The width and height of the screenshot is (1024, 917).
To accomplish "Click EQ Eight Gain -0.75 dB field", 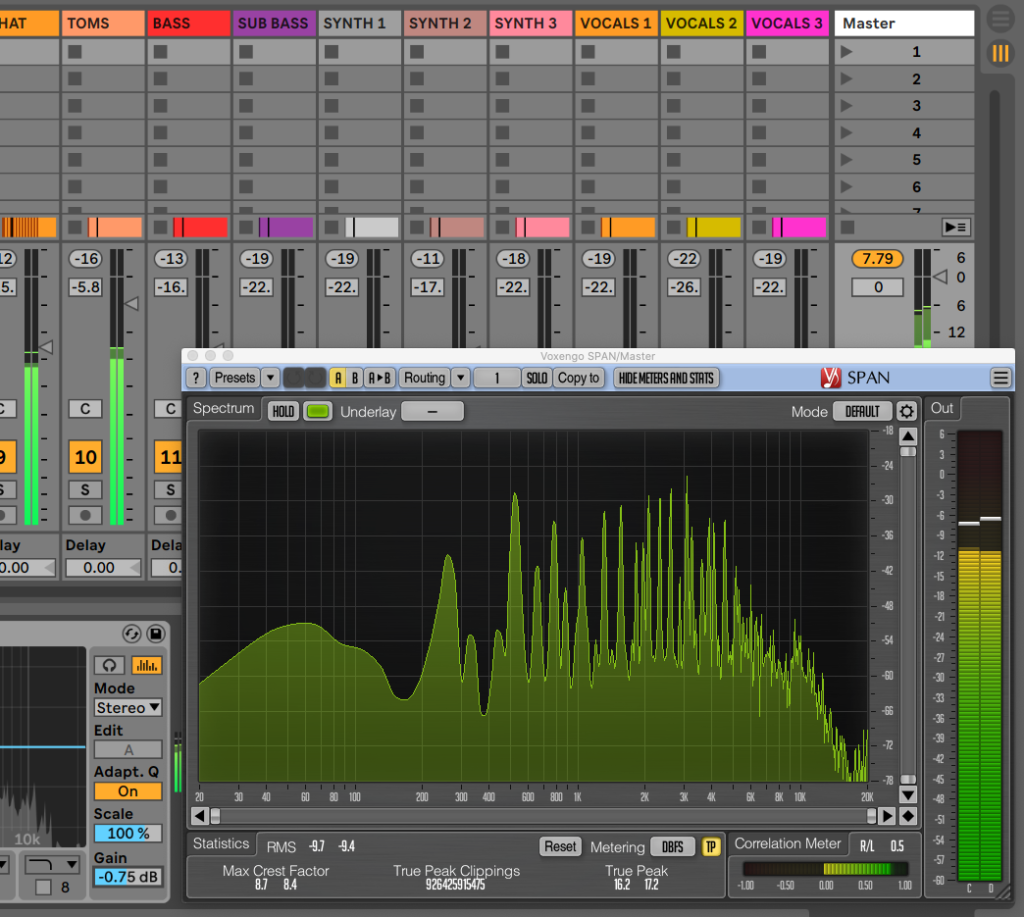I will tap(128, 877).
